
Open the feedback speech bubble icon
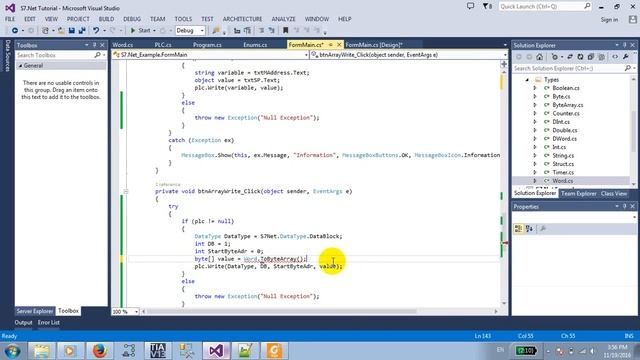pyautogui.click(x=471, y=6)
